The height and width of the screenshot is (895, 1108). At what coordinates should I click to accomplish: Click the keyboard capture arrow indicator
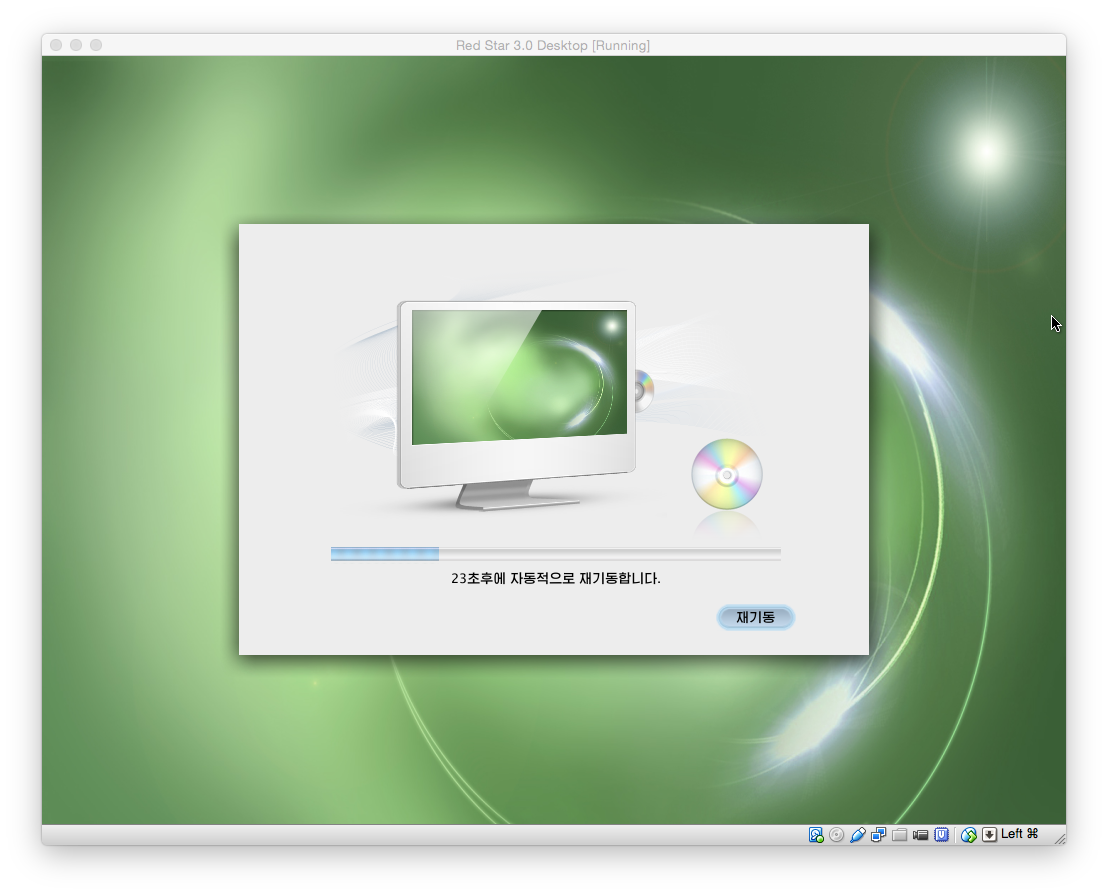click(989, 835)
